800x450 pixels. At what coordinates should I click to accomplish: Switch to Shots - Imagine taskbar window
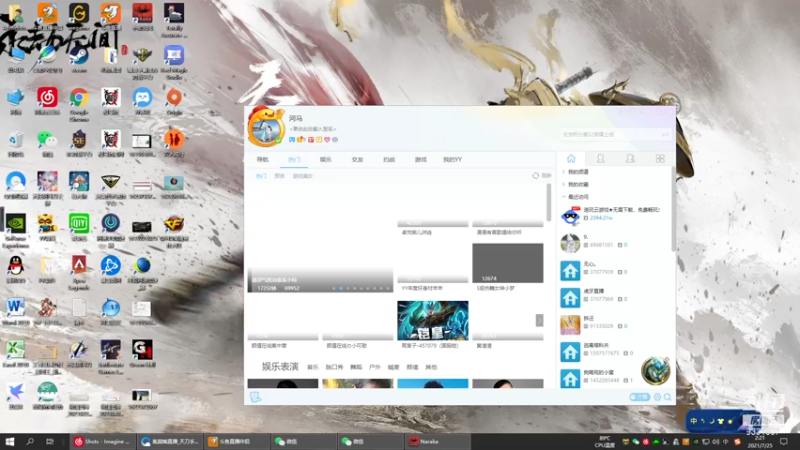tap(102, 441)
